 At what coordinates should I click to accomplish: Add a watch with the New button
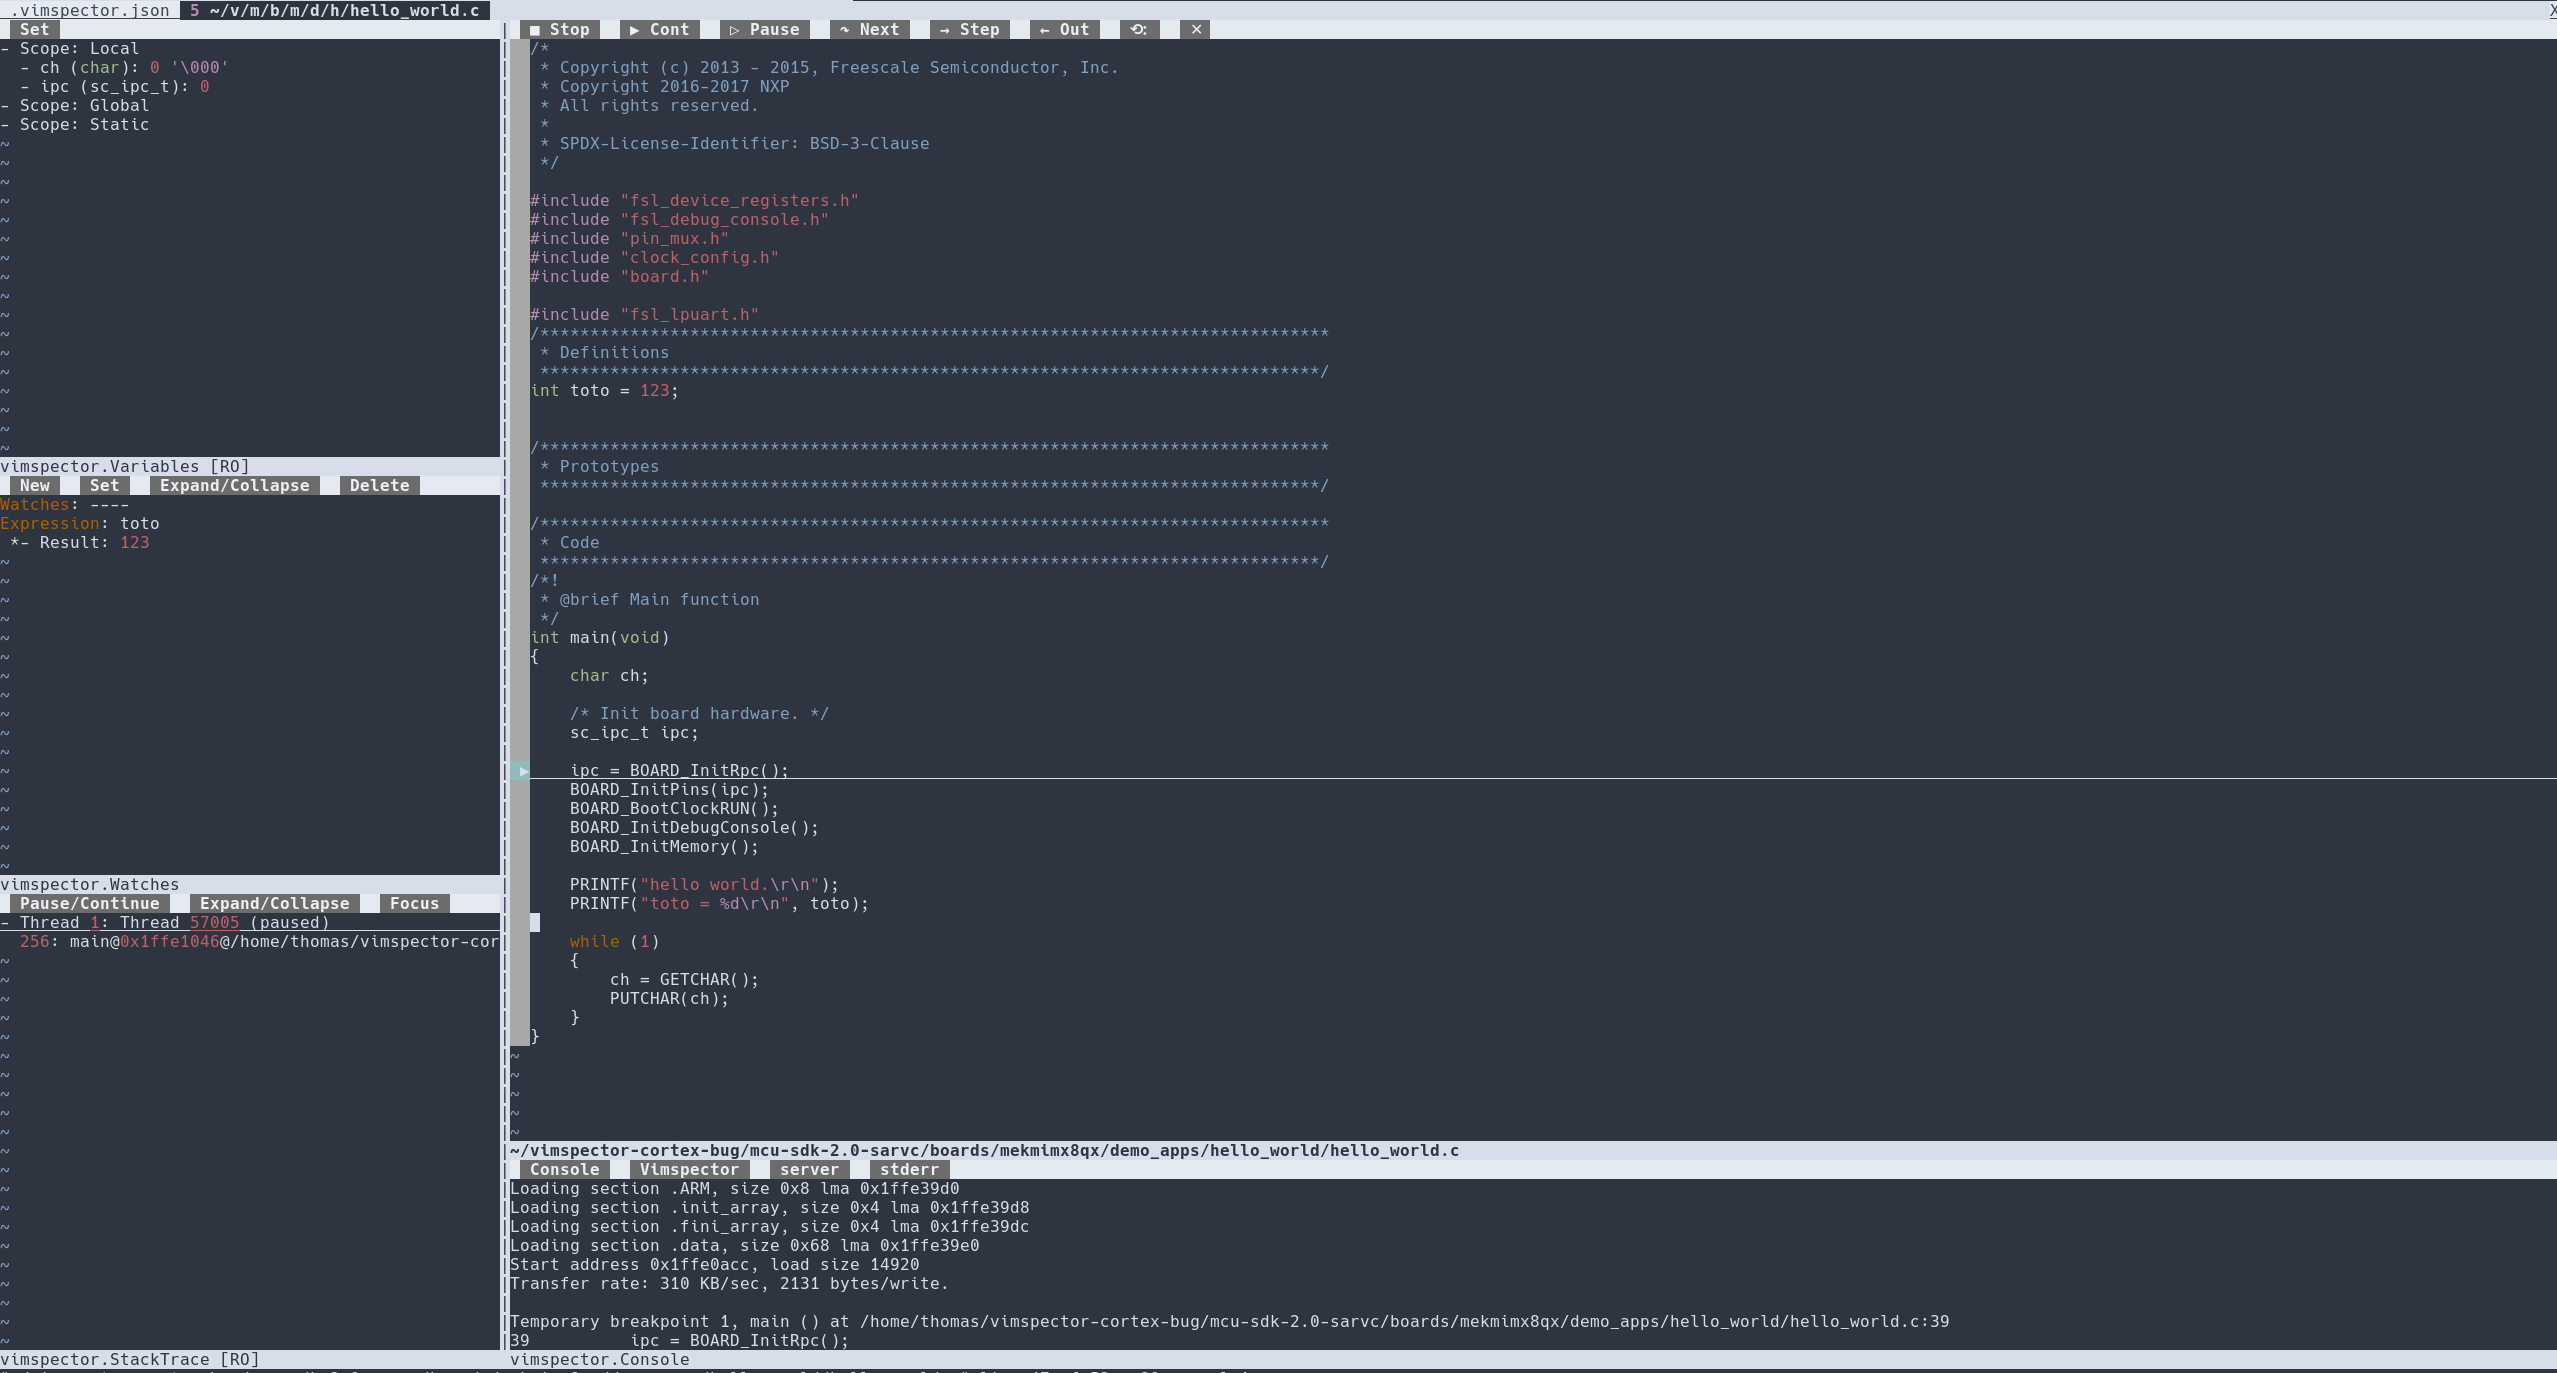[x=34, y=485]
